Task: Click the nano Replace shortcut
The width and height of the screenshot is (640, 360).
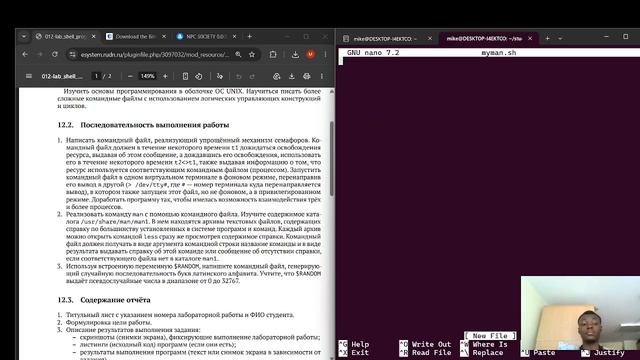Action: 482,353
